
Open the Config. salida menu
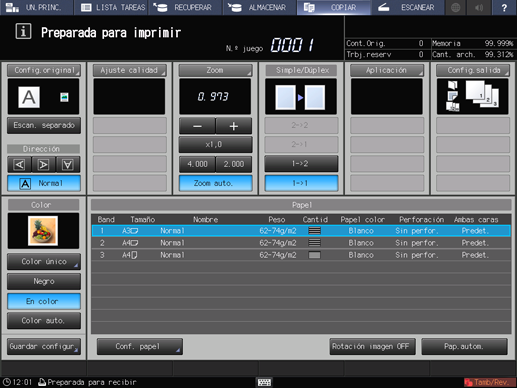(473, 70)
